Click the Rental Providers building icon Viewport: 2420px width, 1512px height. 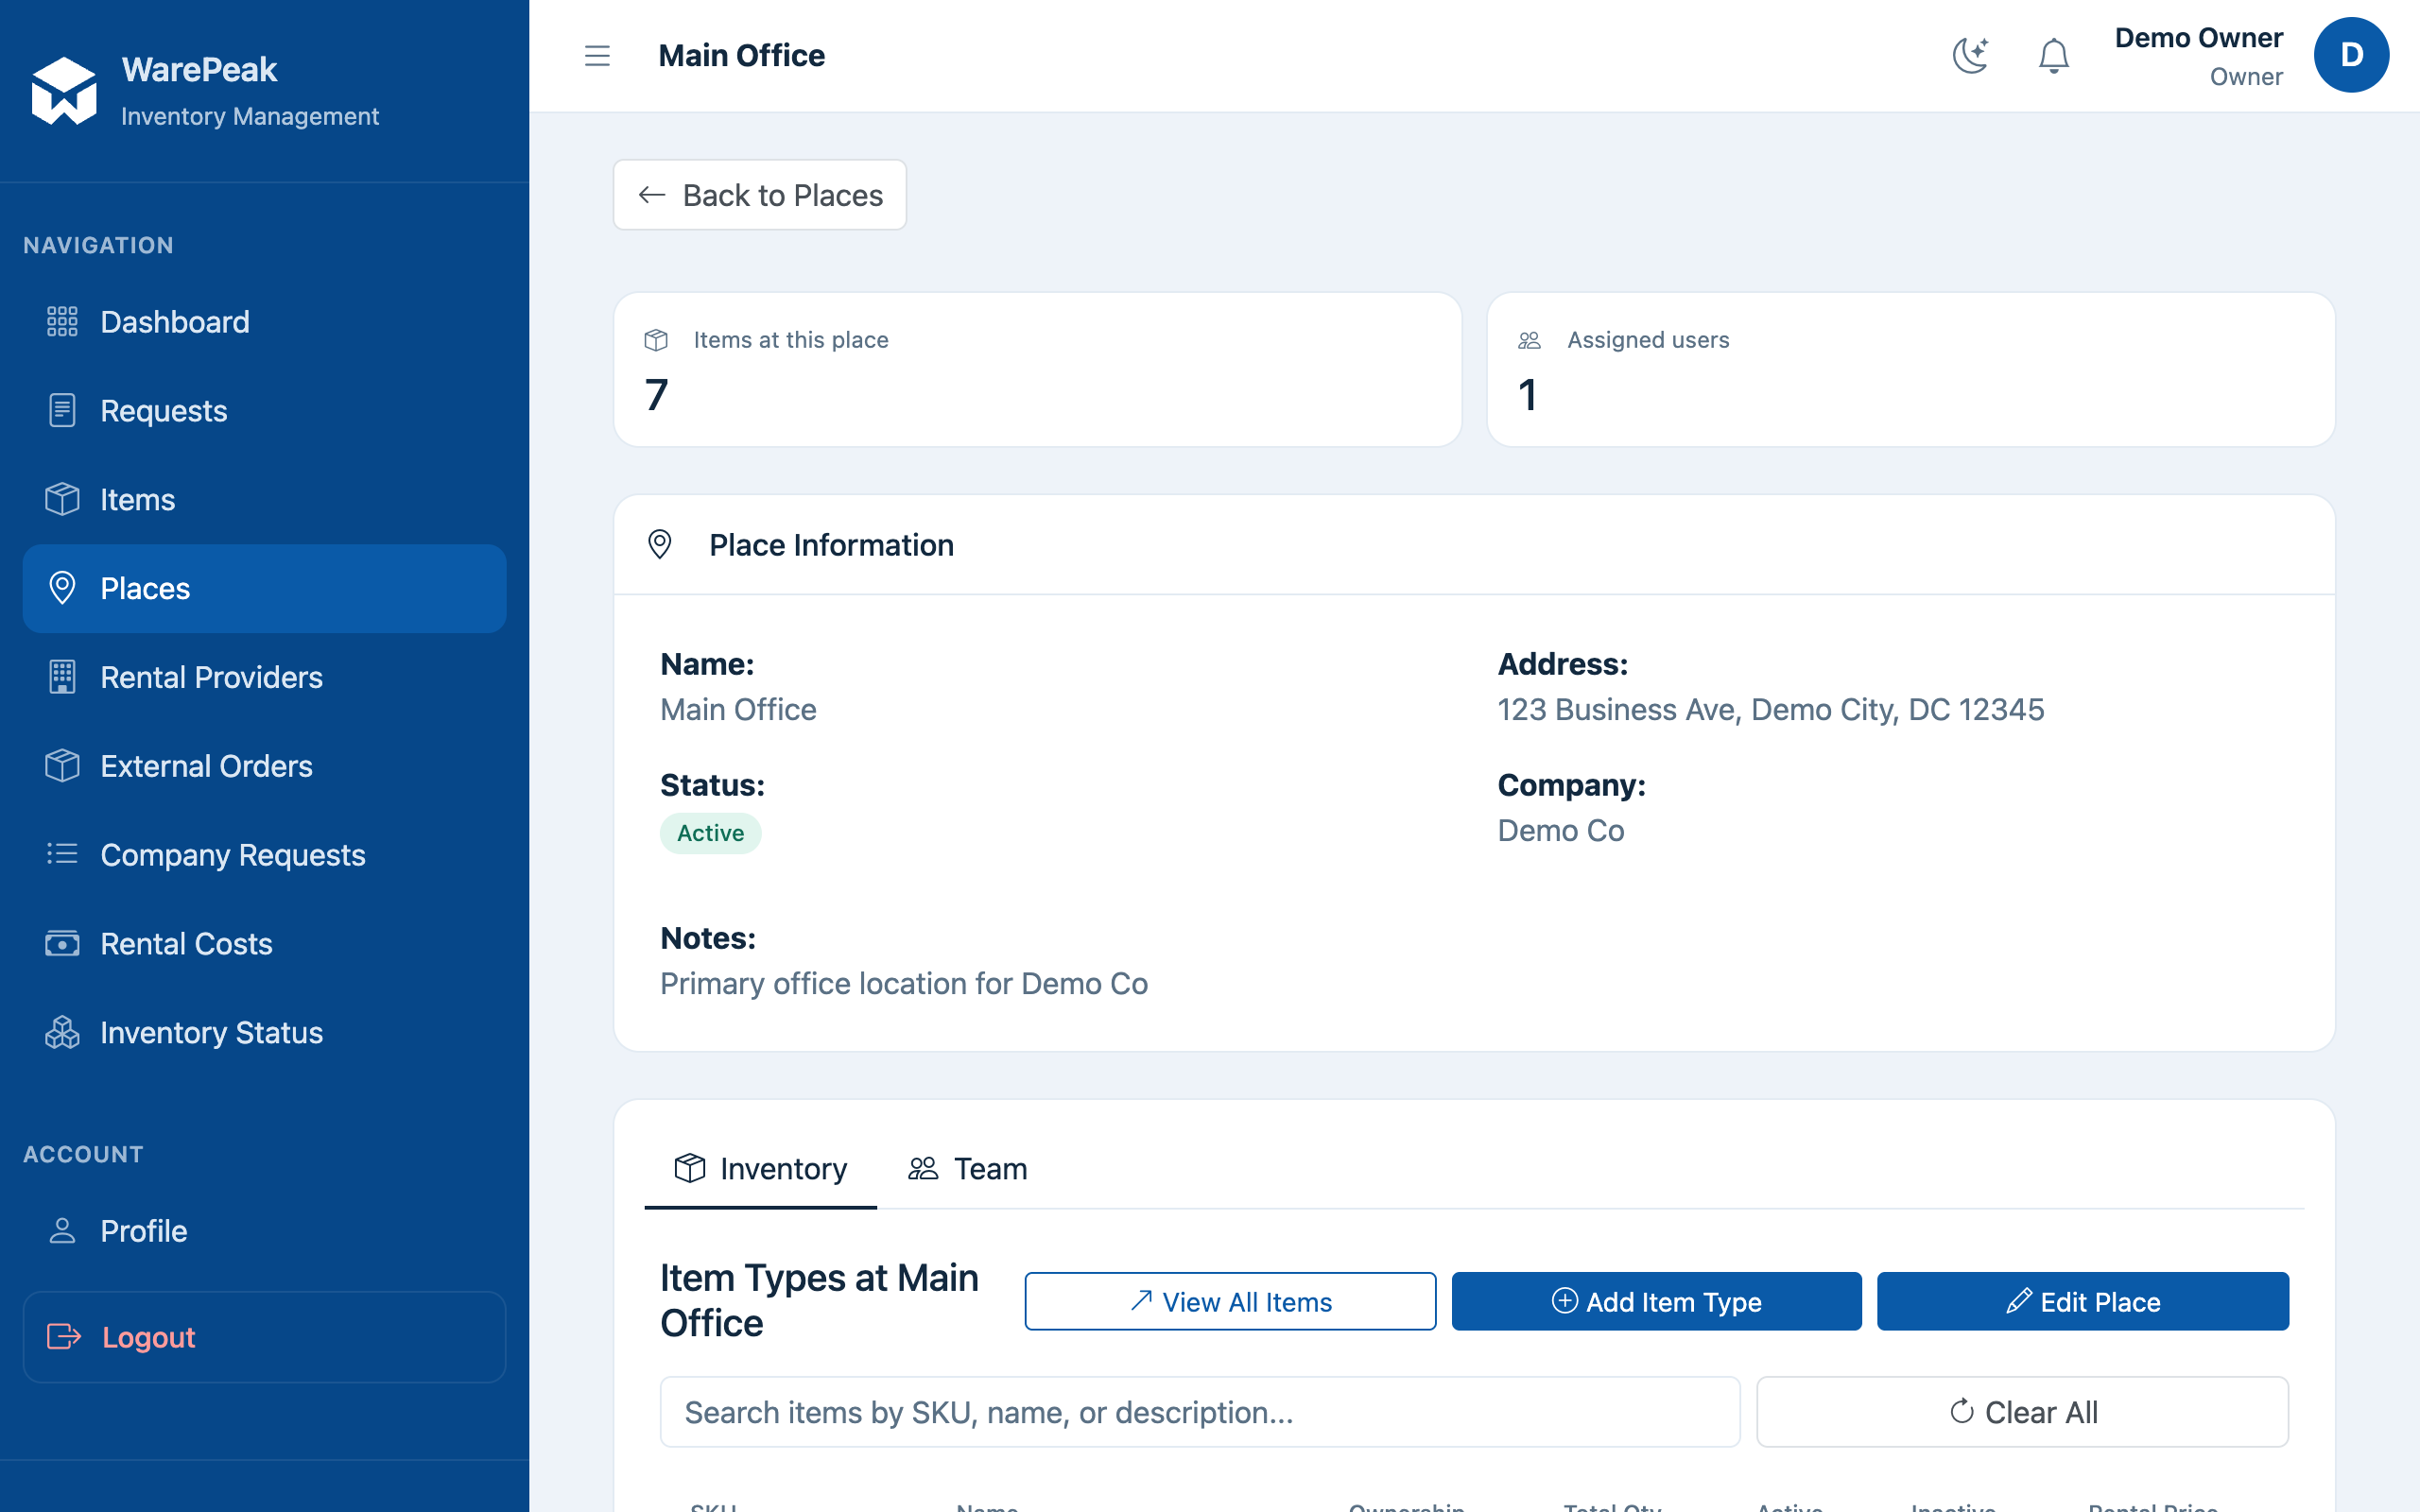(62, 677)
